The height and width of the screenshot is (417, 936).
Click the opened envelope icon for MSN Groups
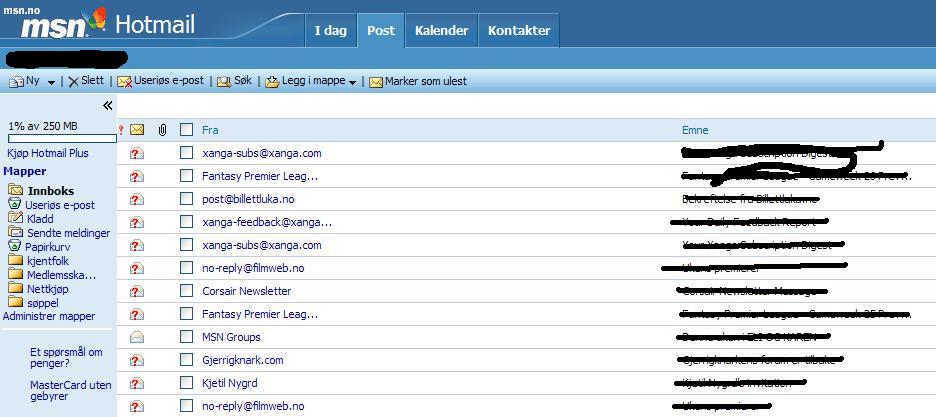(137, 337)
